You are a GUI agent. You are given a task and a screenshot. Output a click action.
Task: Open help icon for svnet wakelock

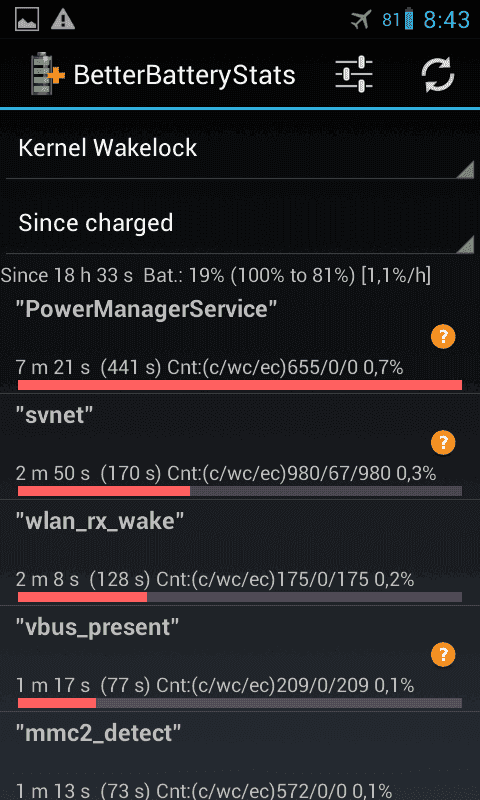pos(443,442)
